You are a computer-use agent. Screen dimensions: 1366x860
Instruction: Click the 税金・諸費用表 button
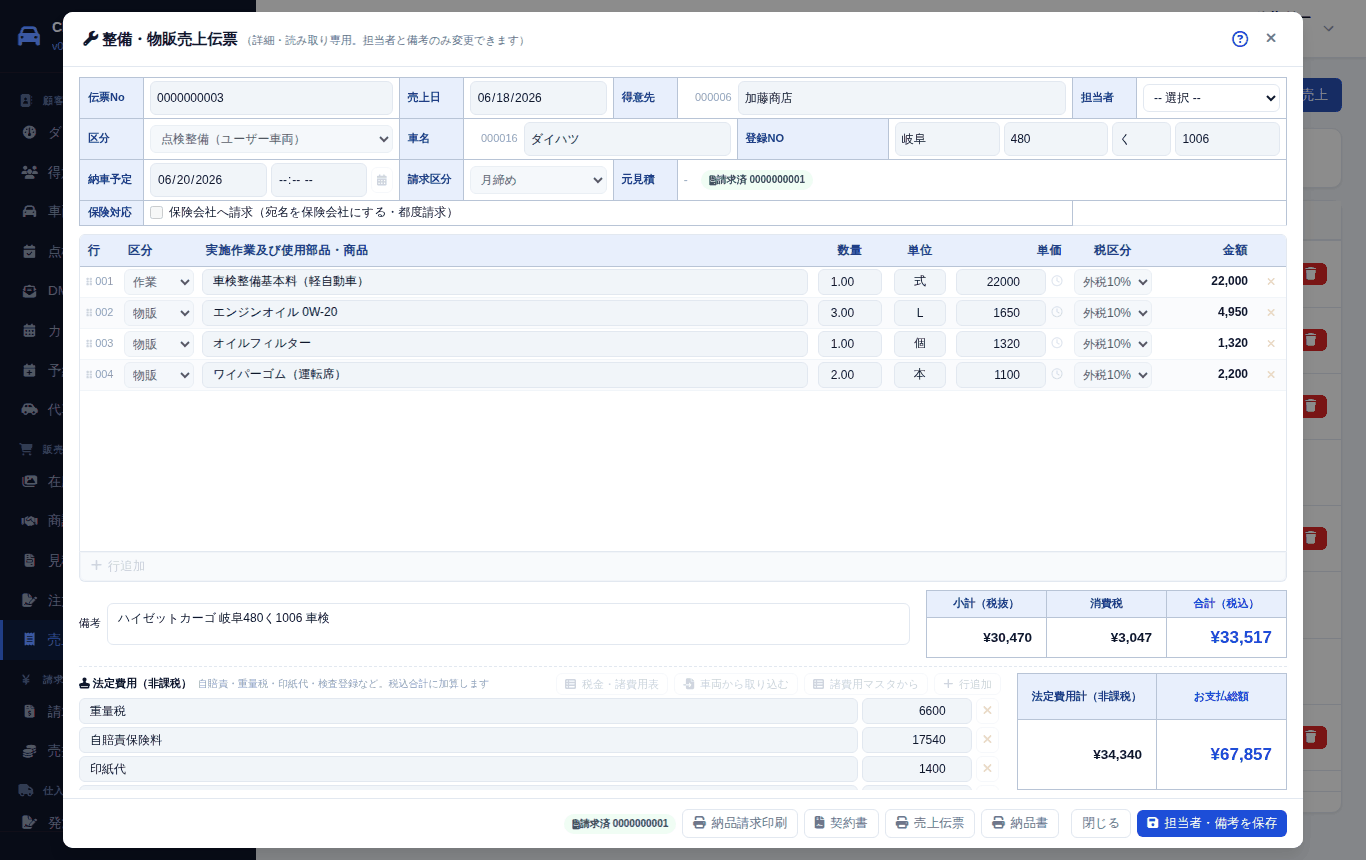612,684
